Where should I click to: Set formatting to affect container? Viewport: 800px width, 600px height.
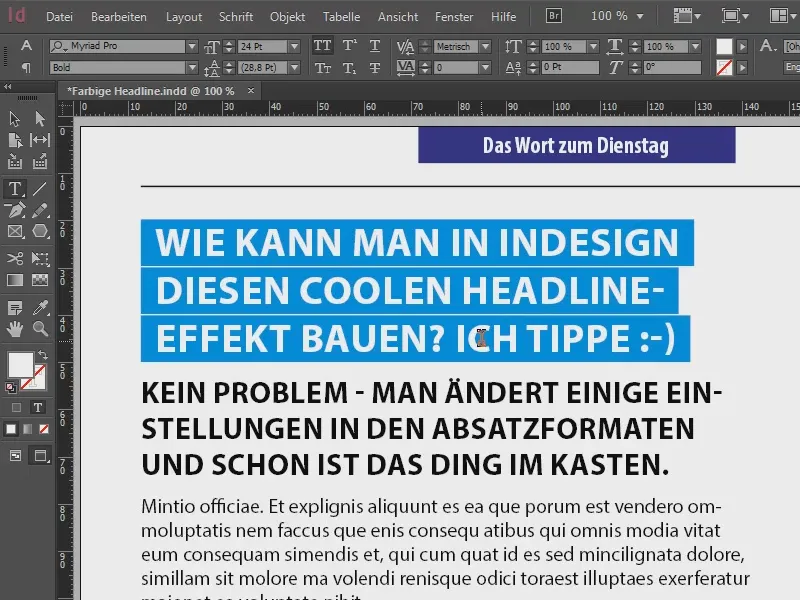pyautogui.click(x=16, y=408)
